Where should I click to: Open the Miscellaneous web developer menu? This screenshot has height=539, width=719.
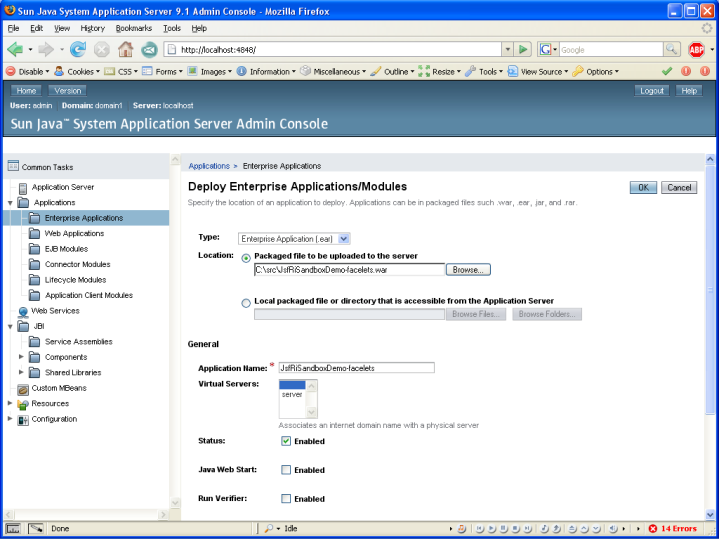click(x=333, y=72)
